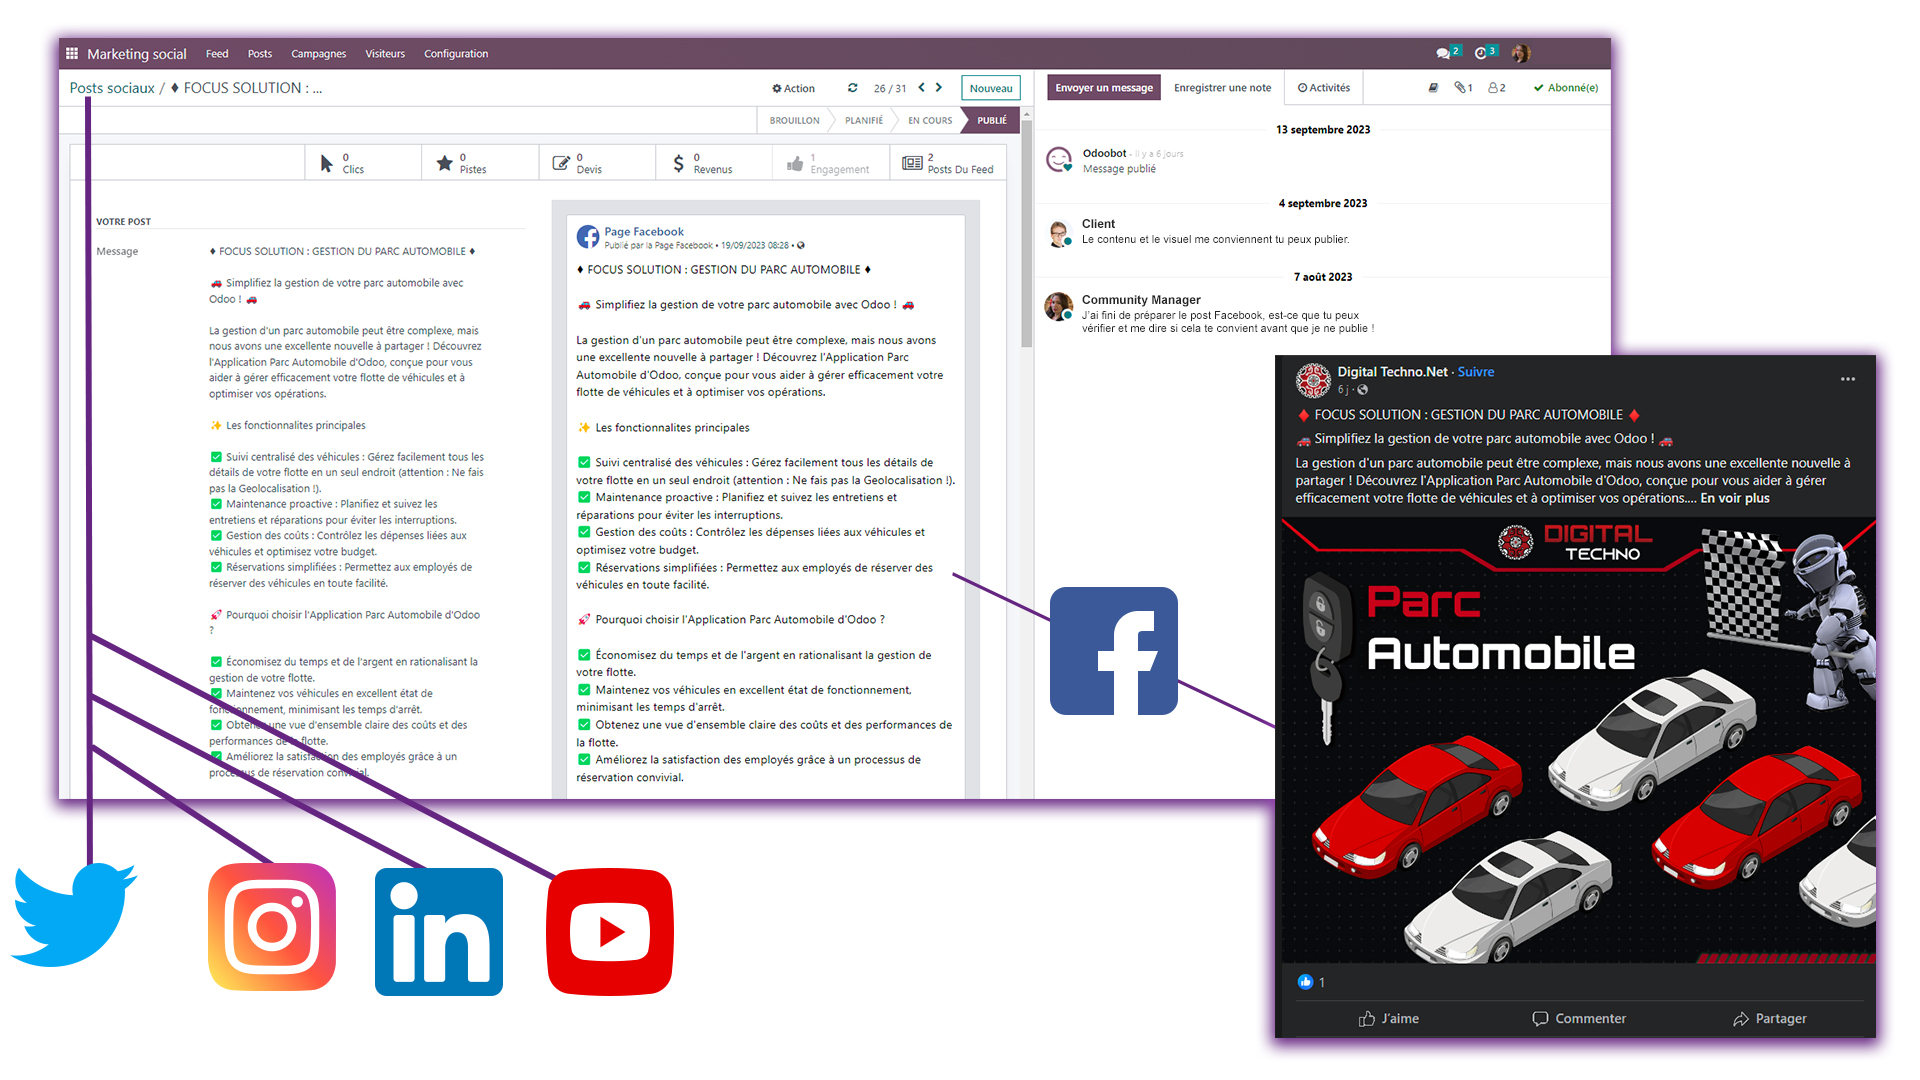Open activities clock icon with badge 3
This screenshot has height=1080, width=1920.
(x=1485, y=53)
